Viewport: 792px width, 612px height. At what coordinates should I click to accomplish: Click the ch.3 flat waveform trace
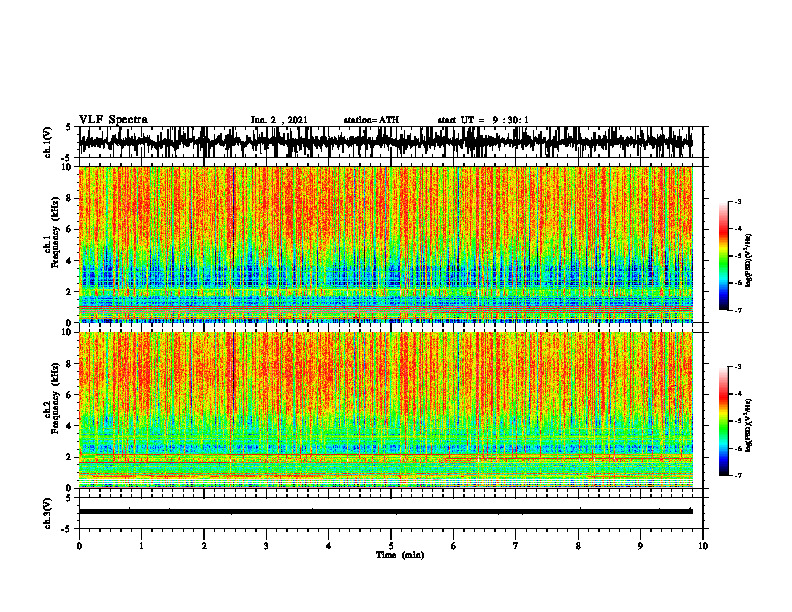pos(386,511)
